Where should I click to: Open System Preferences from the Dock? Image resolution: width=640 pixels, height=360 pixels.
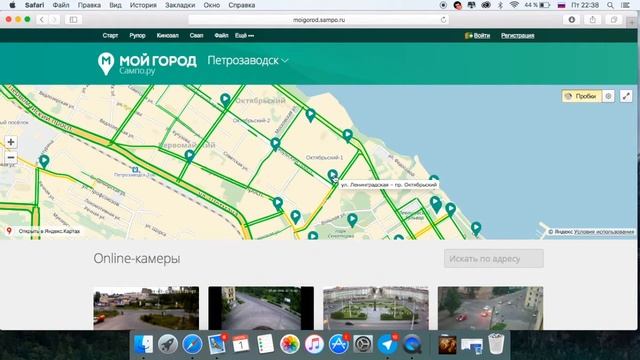click(x=363, y=344)
